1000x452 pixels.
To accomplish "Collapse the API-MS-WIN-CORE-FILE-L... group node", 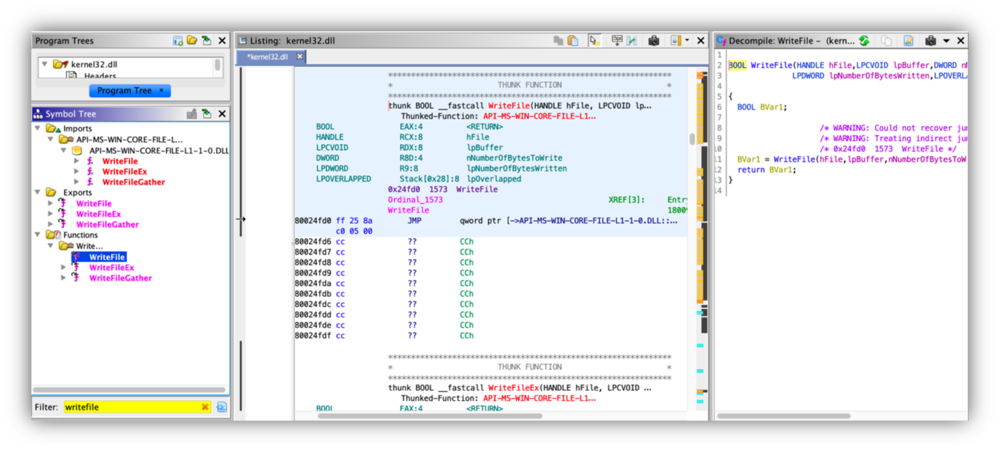I will pos(50,139).
